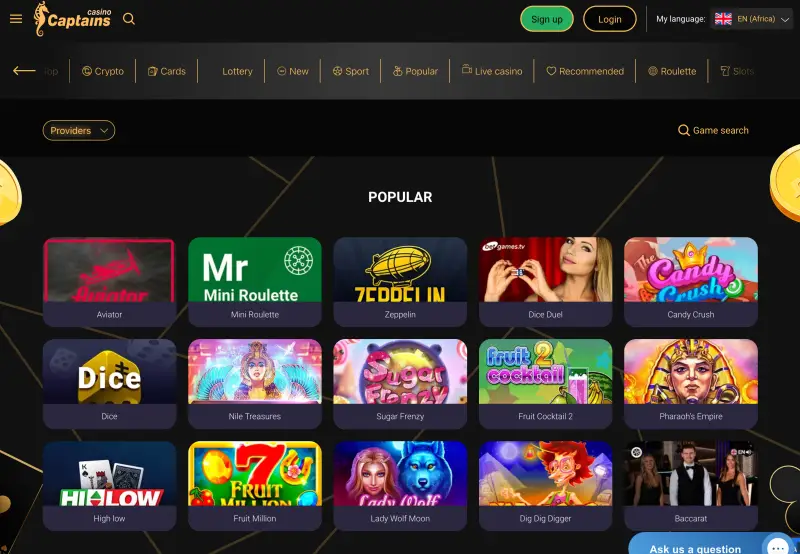Launch the Zeppelin game tile
Screen dimensions: 800x554
400,282
